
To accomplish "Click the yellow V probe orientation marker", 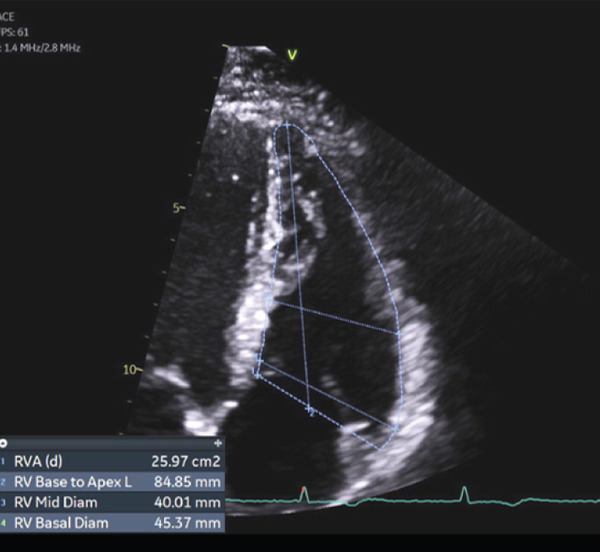I will [292, 55].
